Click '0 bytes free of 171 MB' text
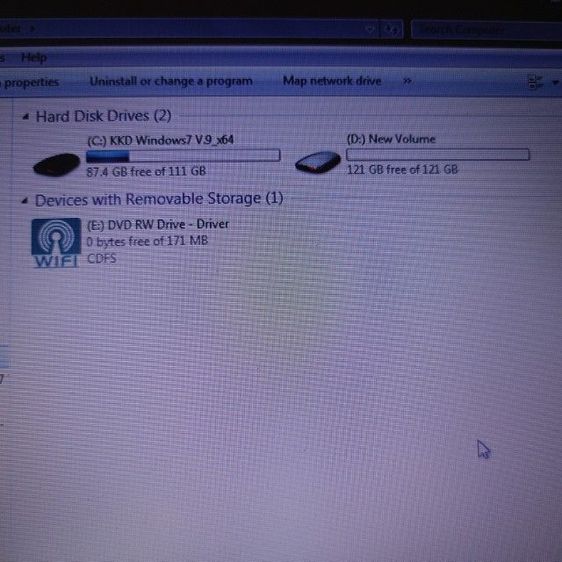Screen dimensions: 562x562 [147, 241]
